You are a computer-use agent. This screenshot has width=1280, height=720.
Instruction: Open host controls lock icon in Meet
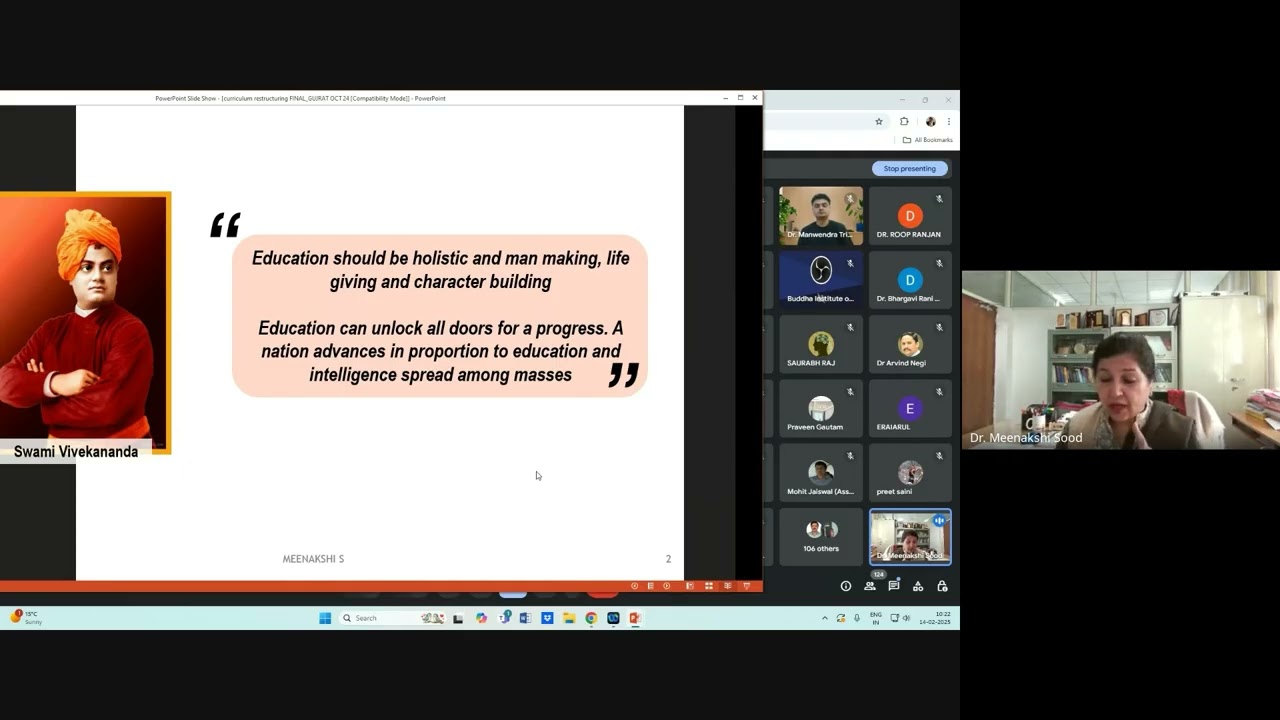(x=942, y=586)
